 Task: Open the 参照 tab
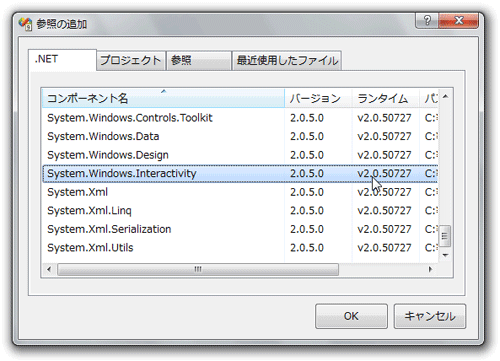[x=199, y=60]
